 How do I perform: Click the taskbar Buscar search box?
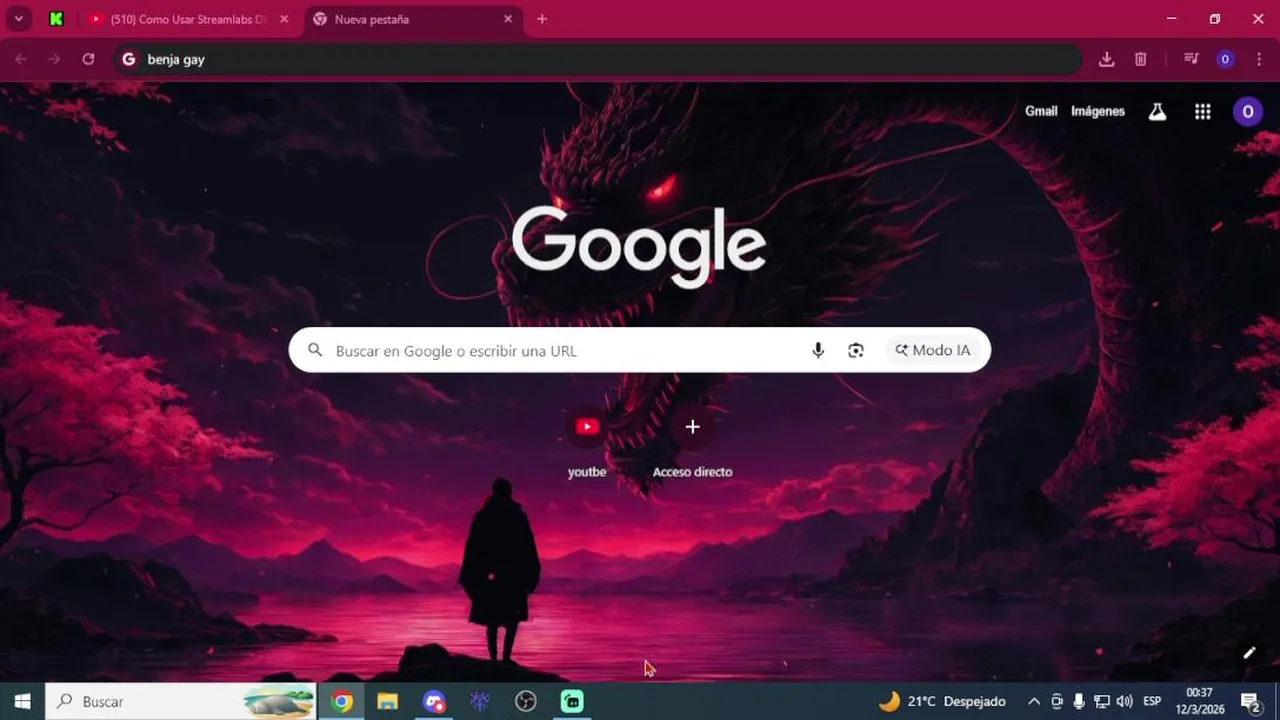coord(181,701)
